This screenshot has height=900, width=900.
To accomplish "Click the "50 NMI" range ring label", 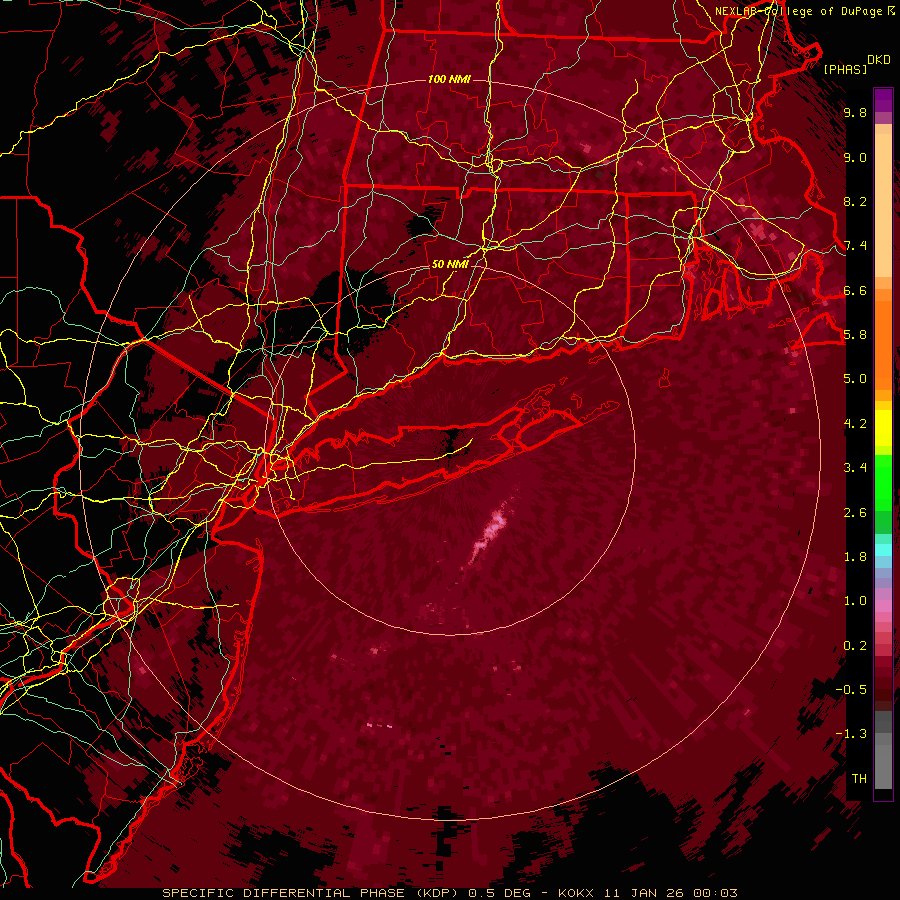I will [450, 265].
